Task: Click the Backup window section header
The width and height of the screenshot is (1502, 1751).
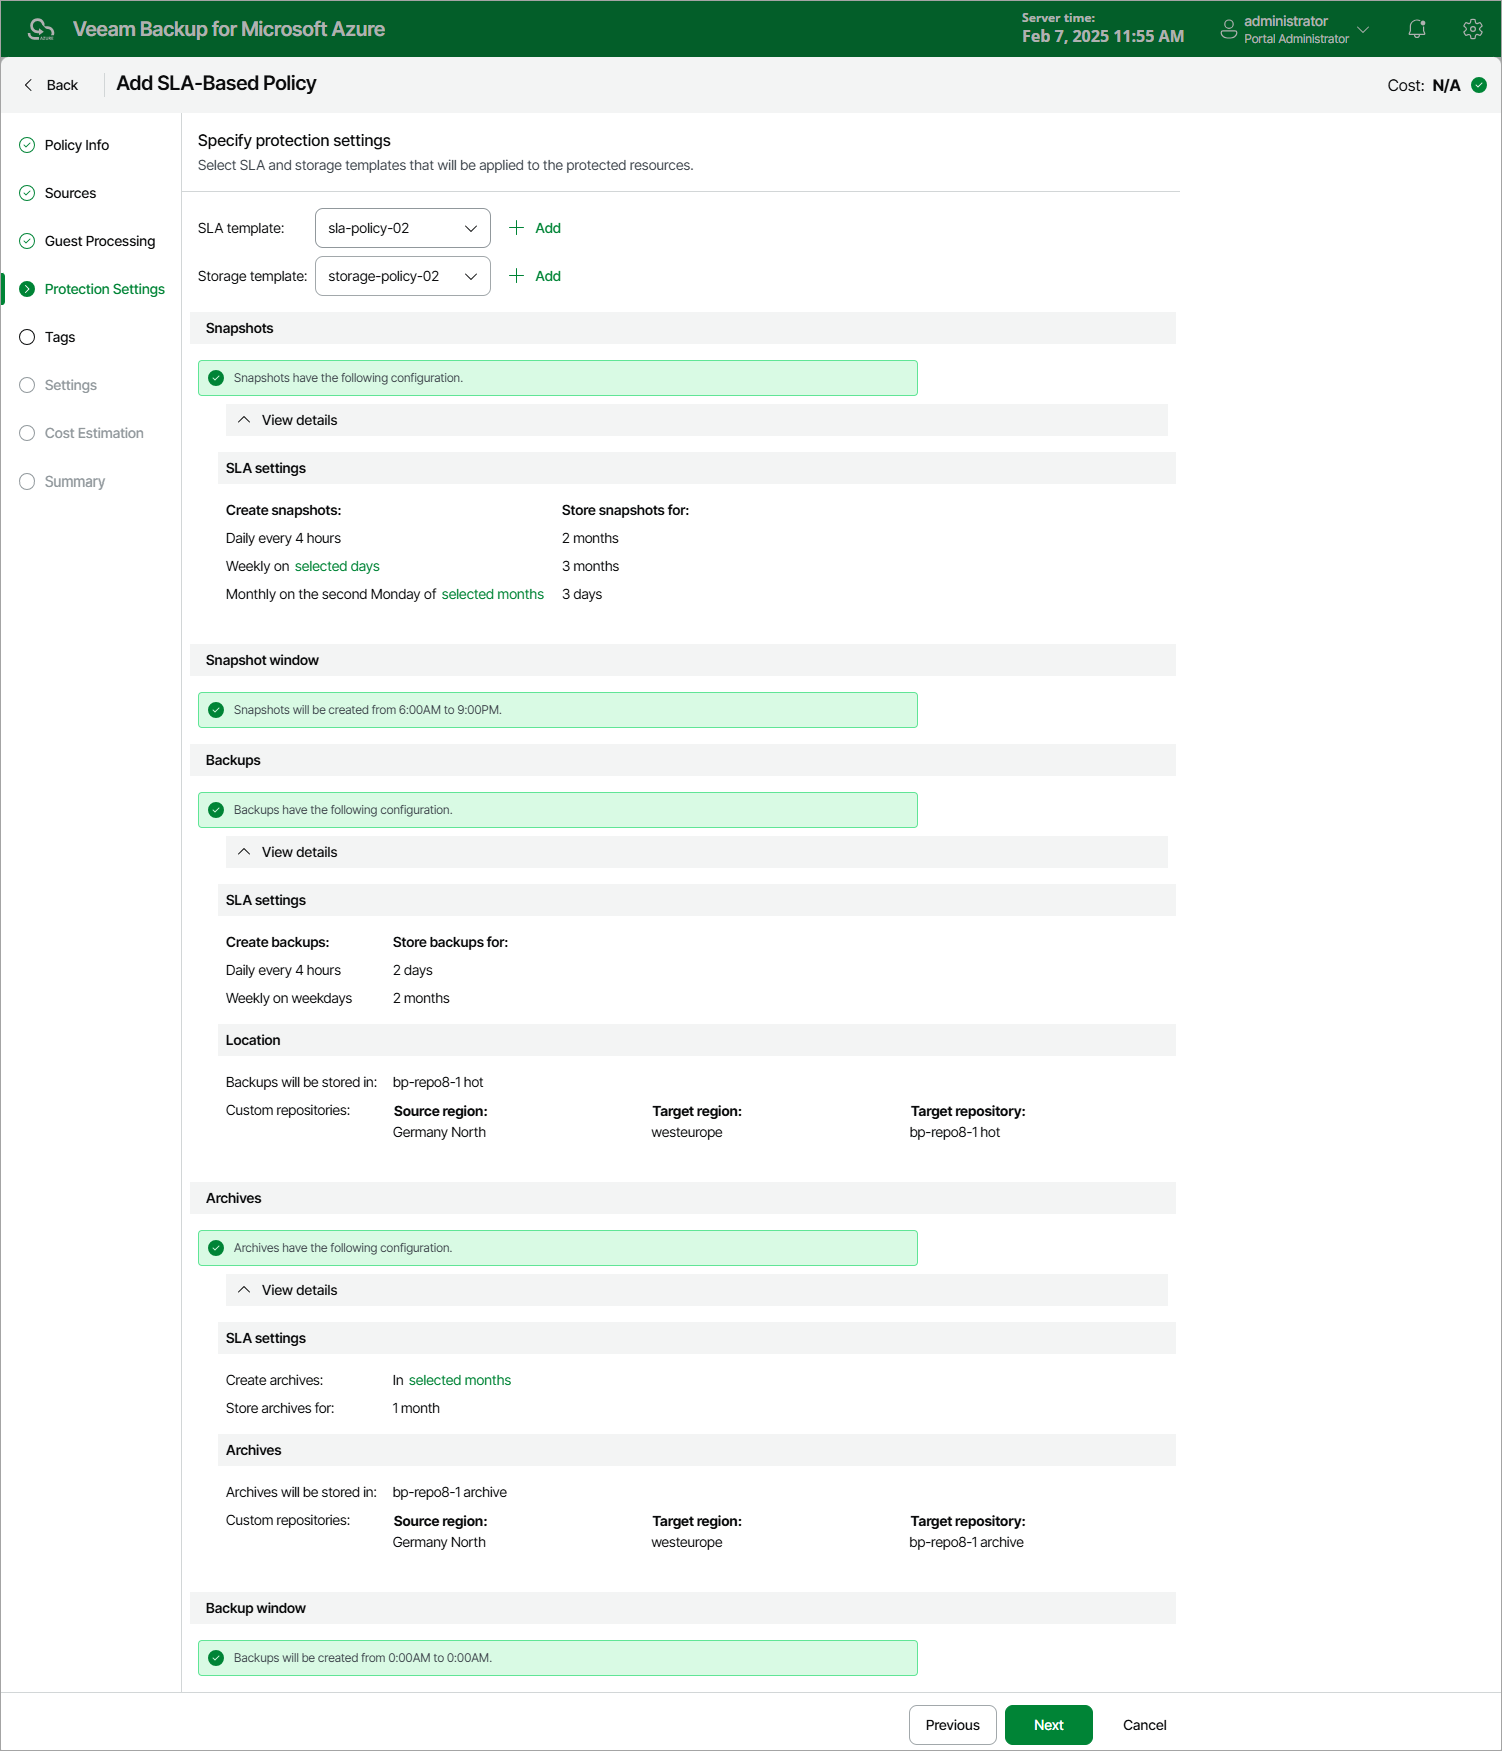Action: click(x=683, y=1608)
